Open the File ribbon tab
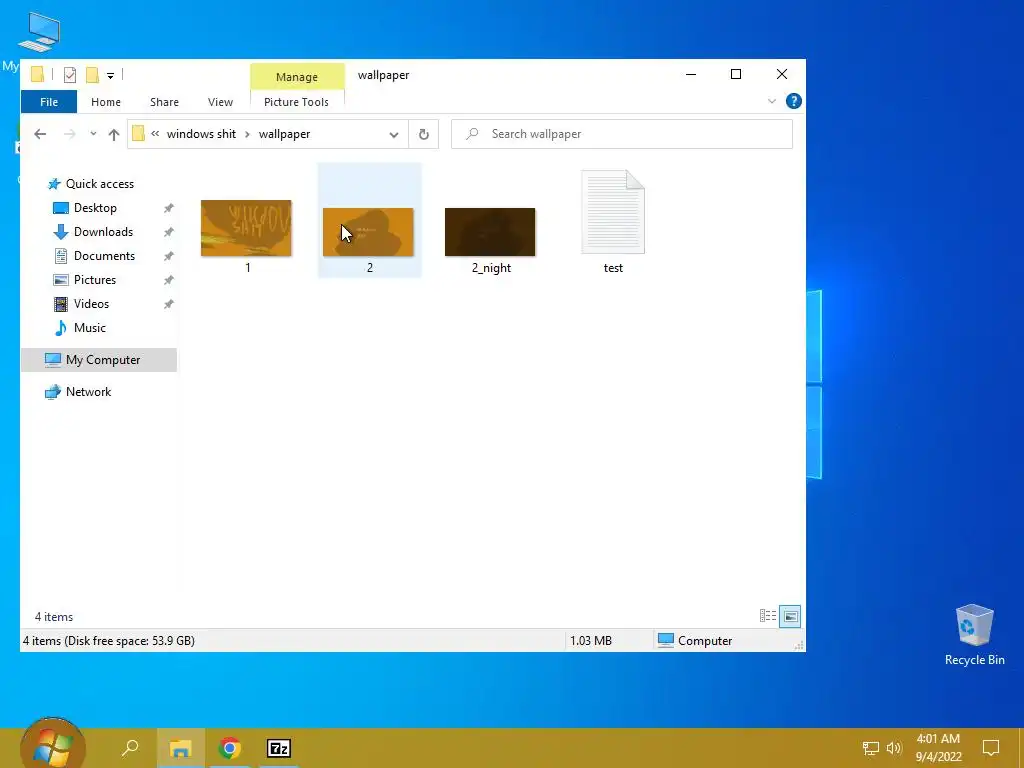The width and height of the screenshot is (1024, 768). [x=49, y=102]
